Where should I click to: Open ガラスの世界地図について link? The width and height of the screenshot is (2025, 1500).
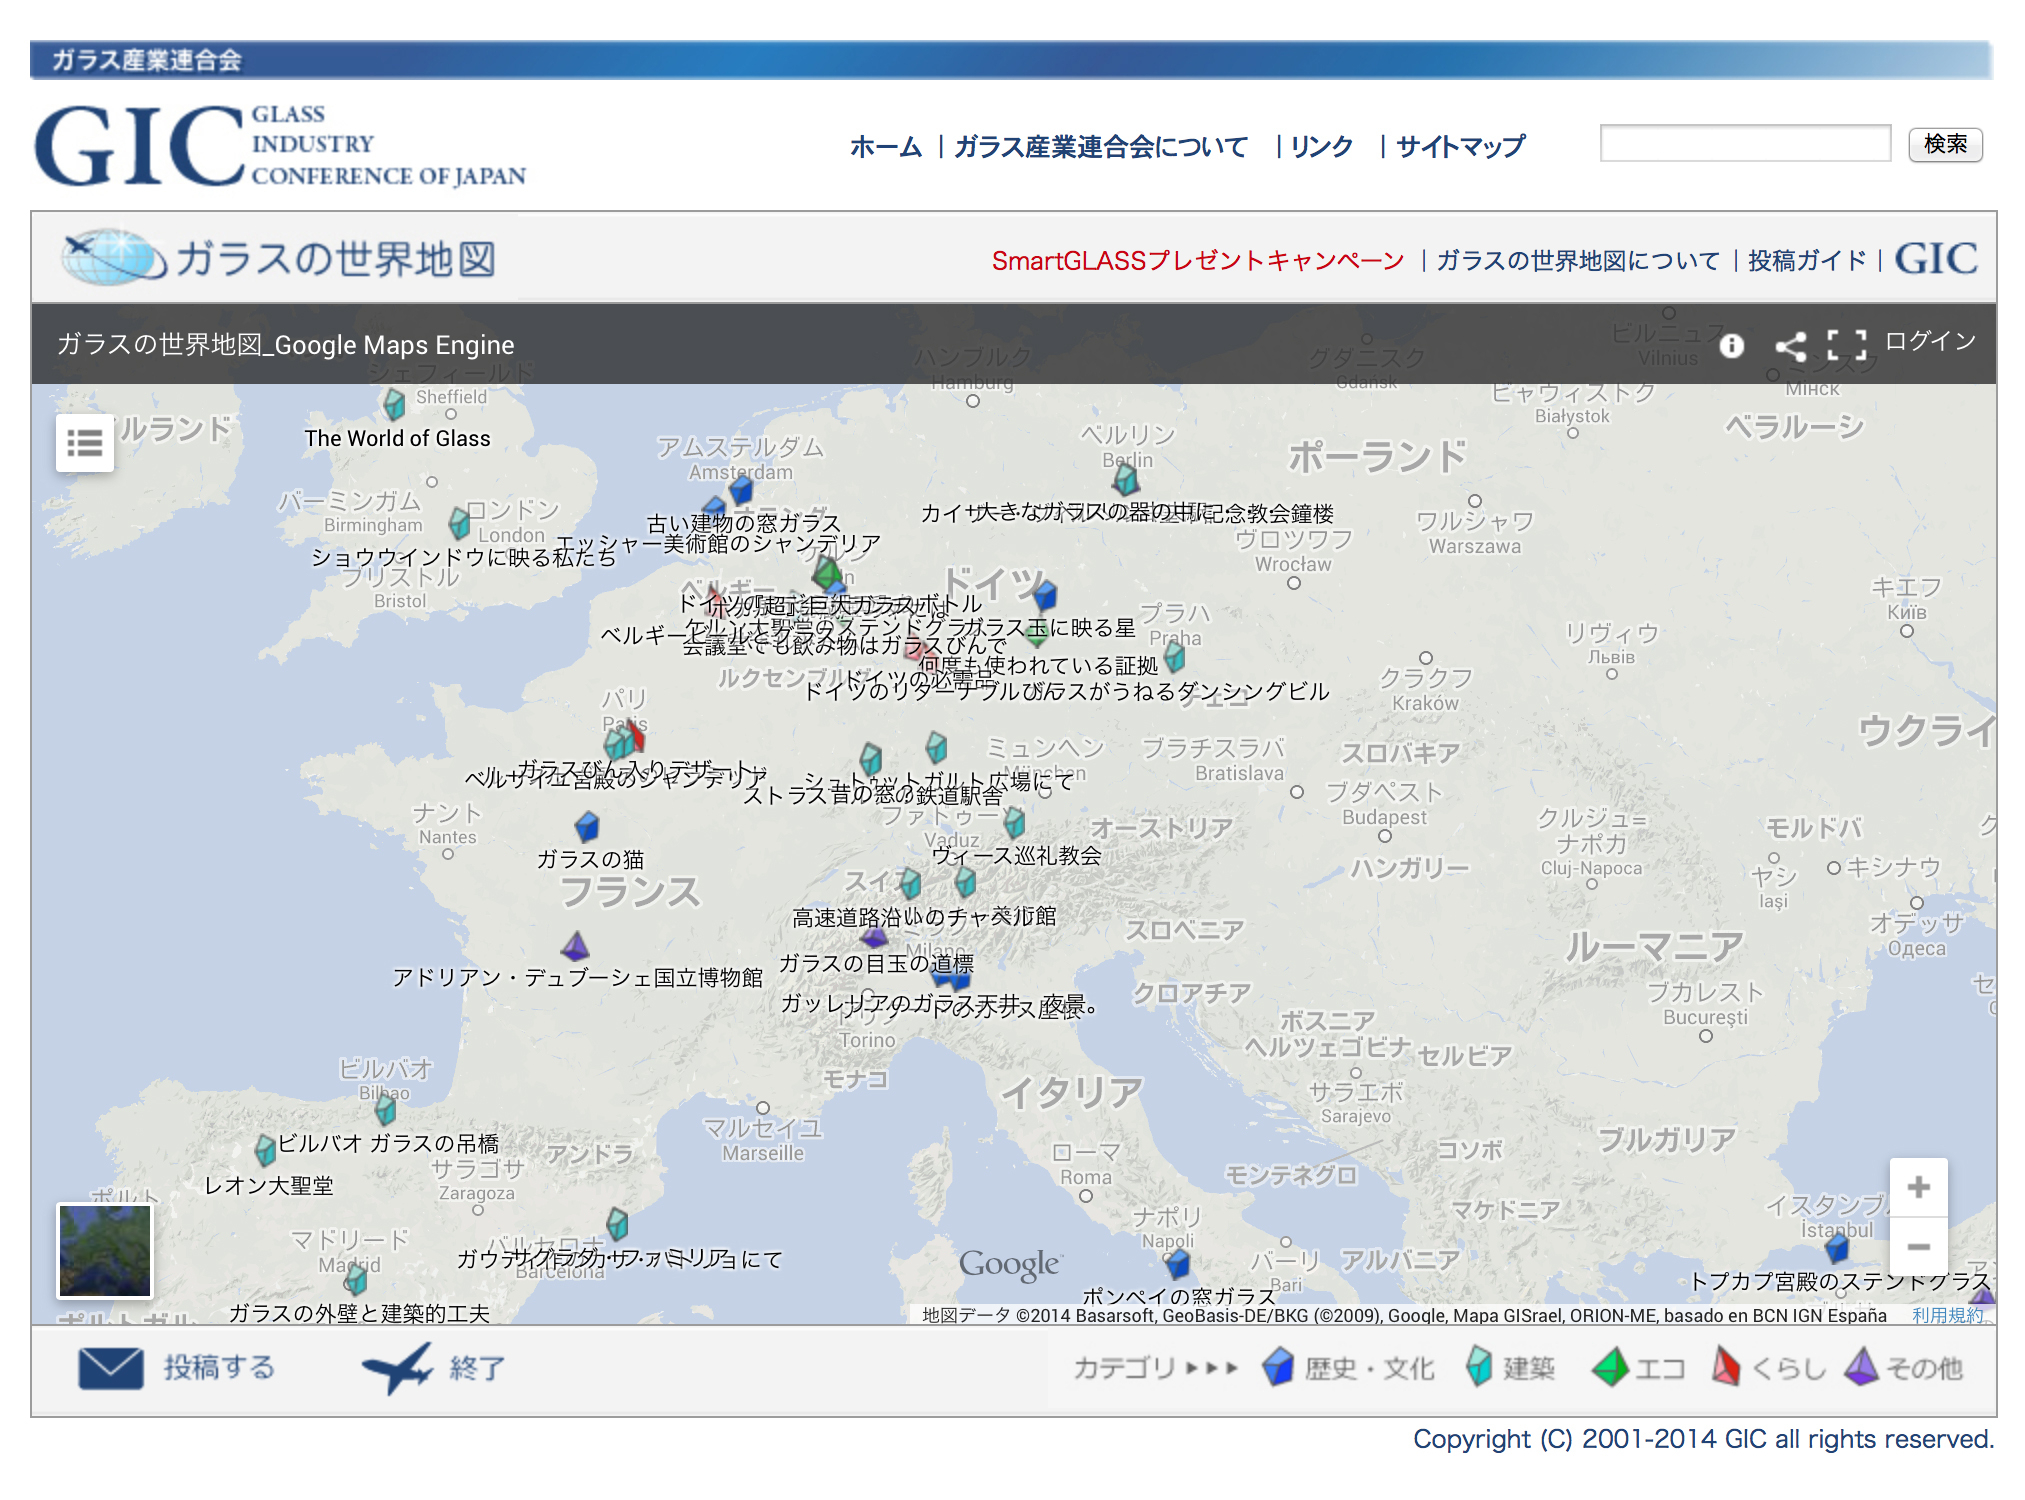(x=1578, y=261)
